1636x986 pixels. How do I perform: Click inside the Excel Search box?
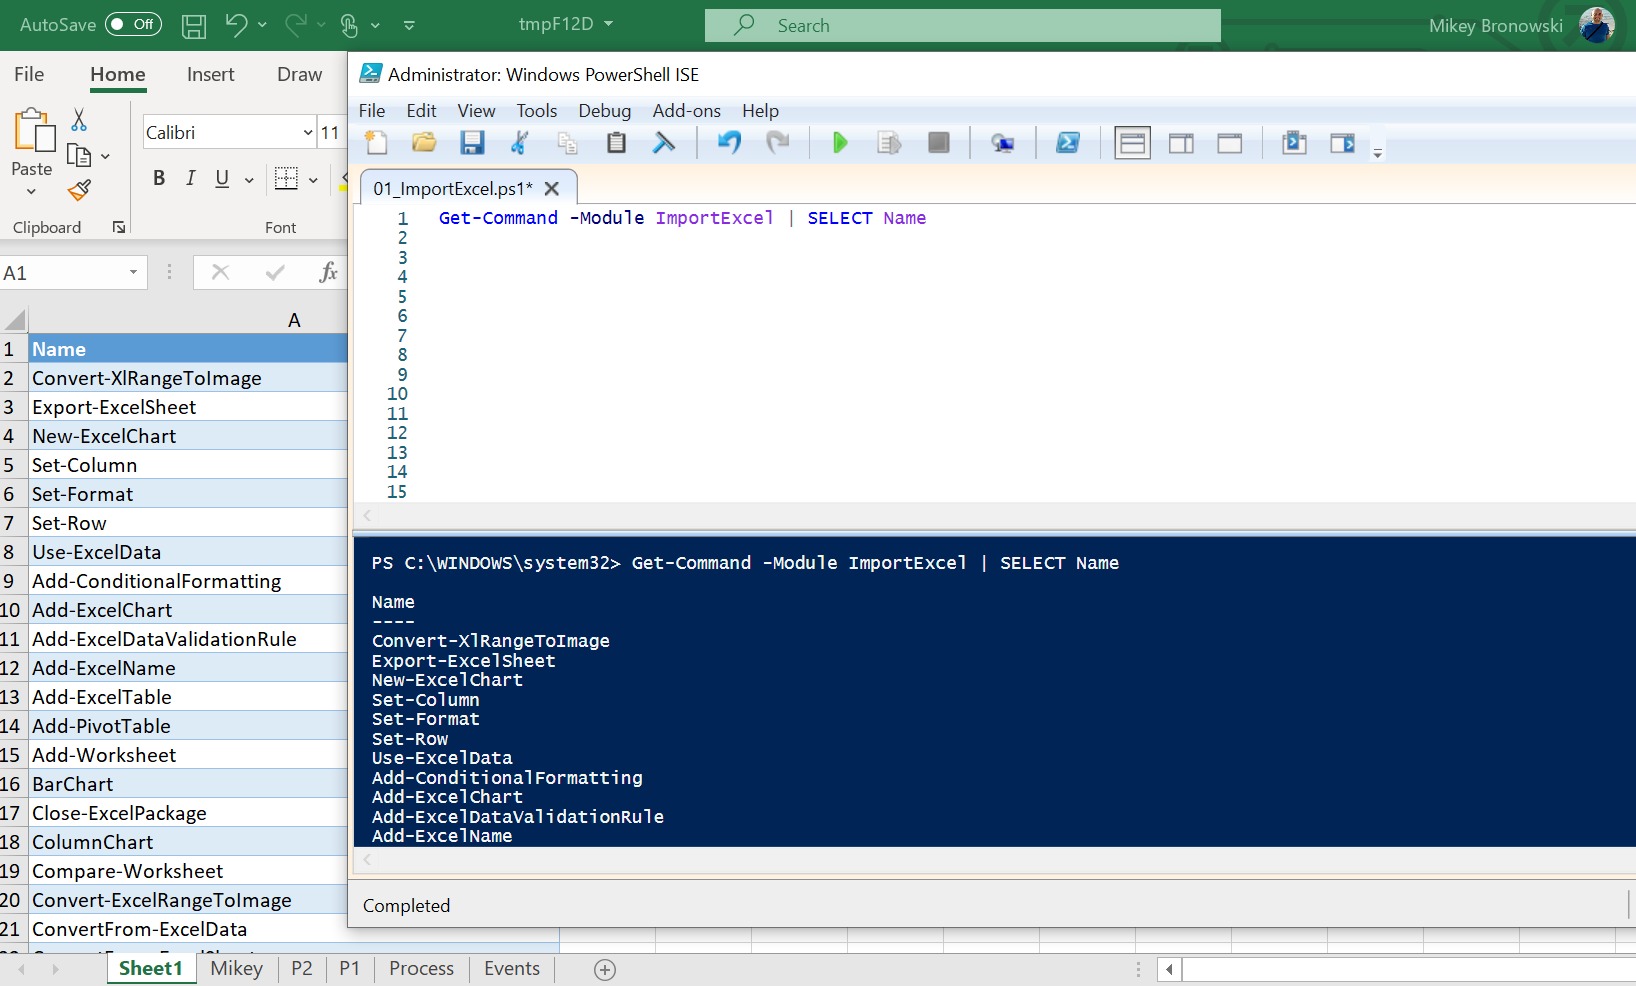tap(960, 25)
